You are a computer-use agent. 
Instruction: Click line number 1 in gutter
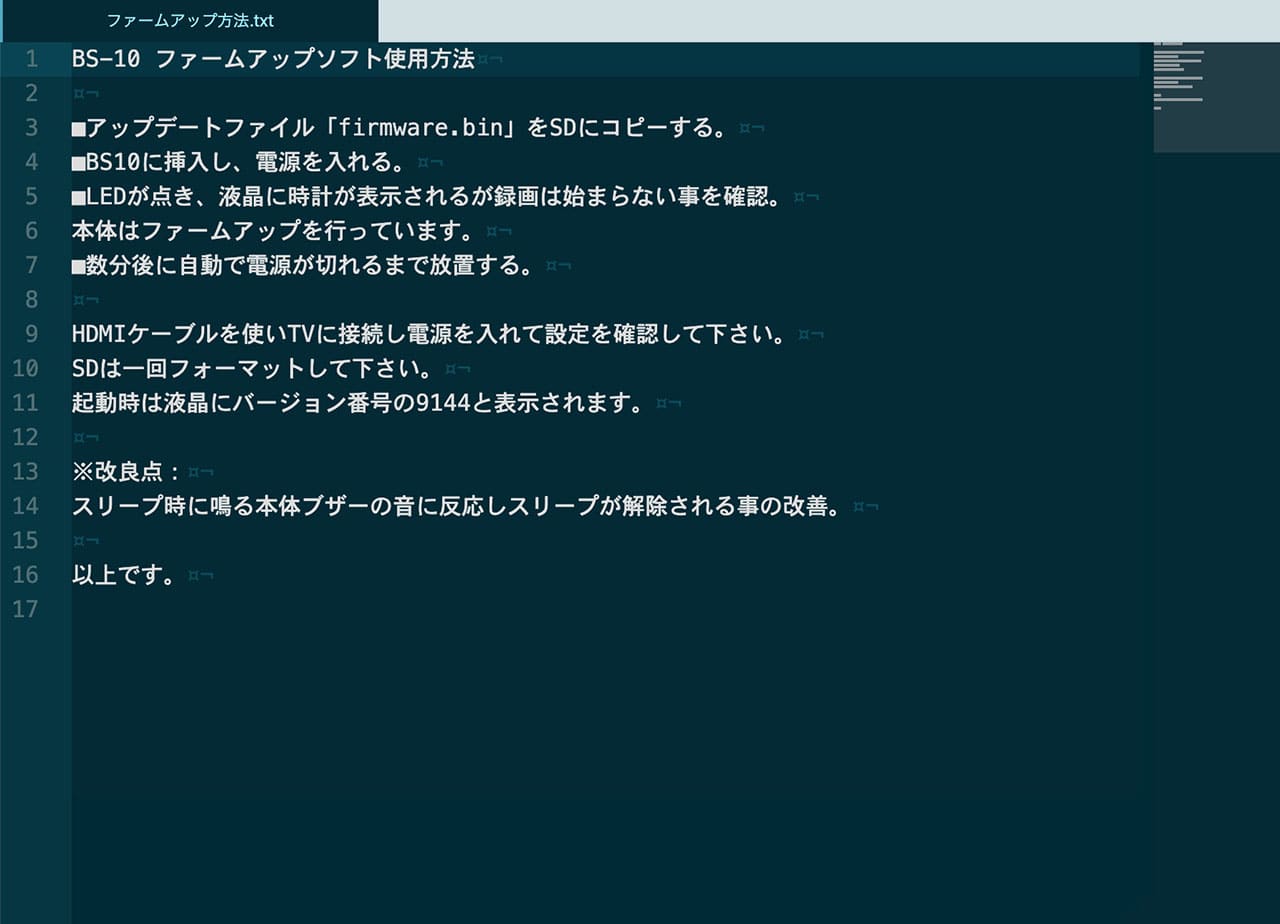click(31, 59)
